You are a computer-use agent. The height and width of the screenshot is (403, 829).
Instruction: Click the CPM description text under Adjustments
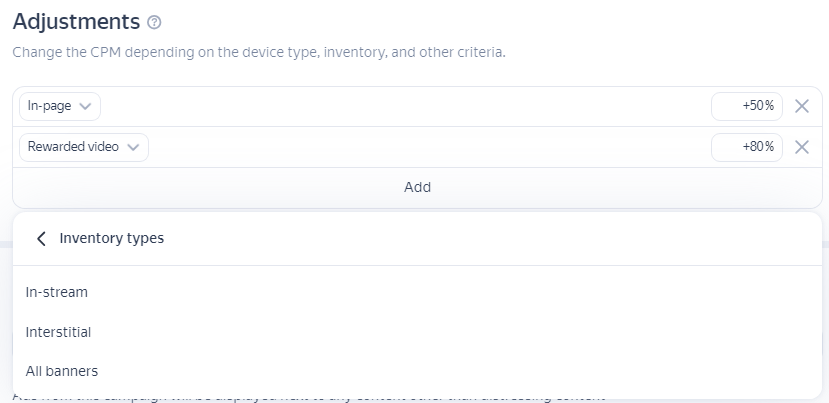pyautogui.click(x=259, y=51)
